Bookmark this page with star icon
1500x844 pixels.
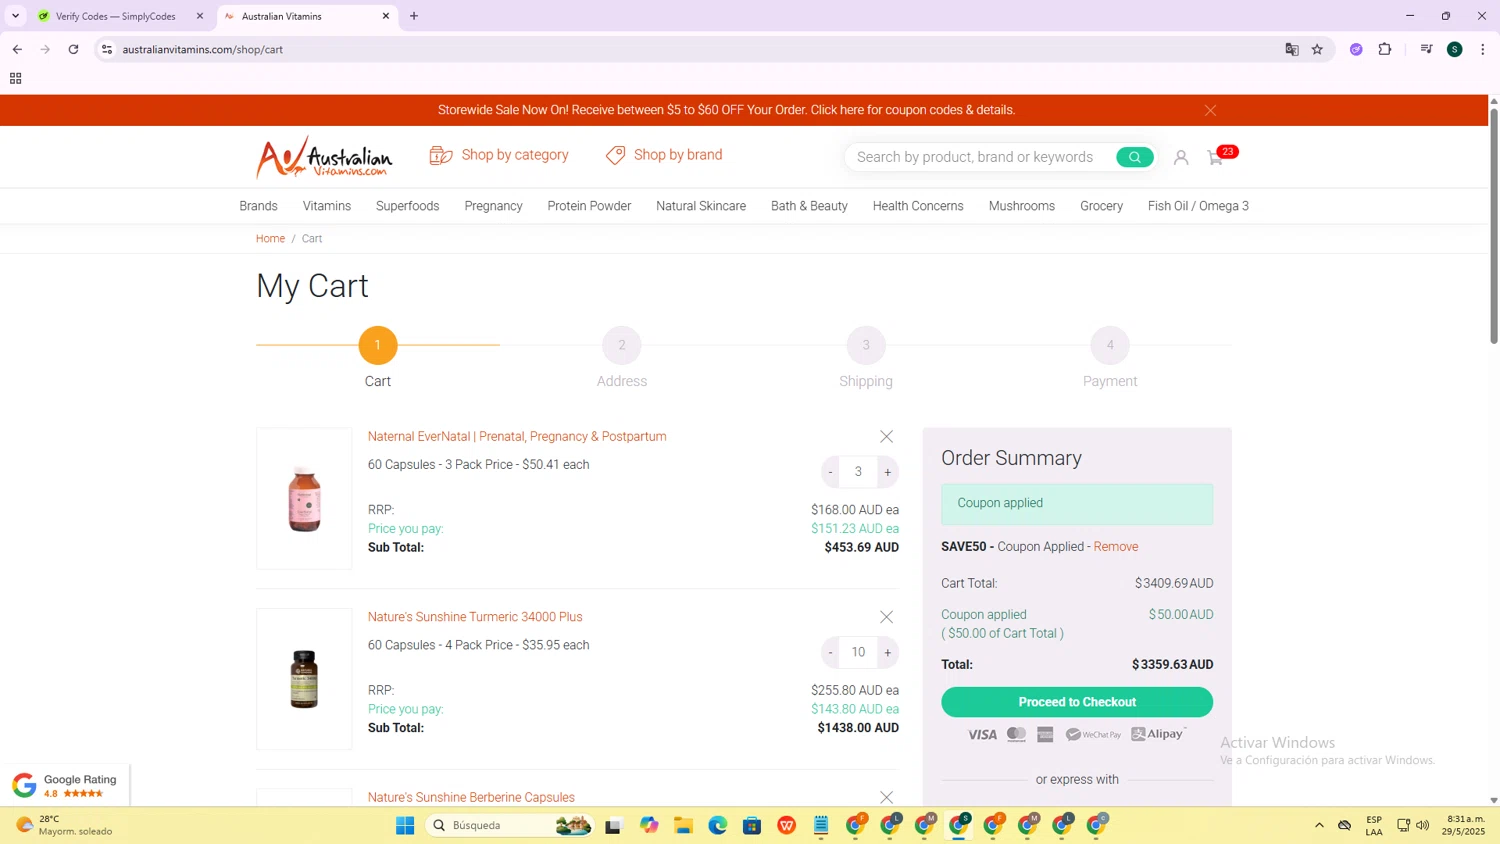point(1317,49)
